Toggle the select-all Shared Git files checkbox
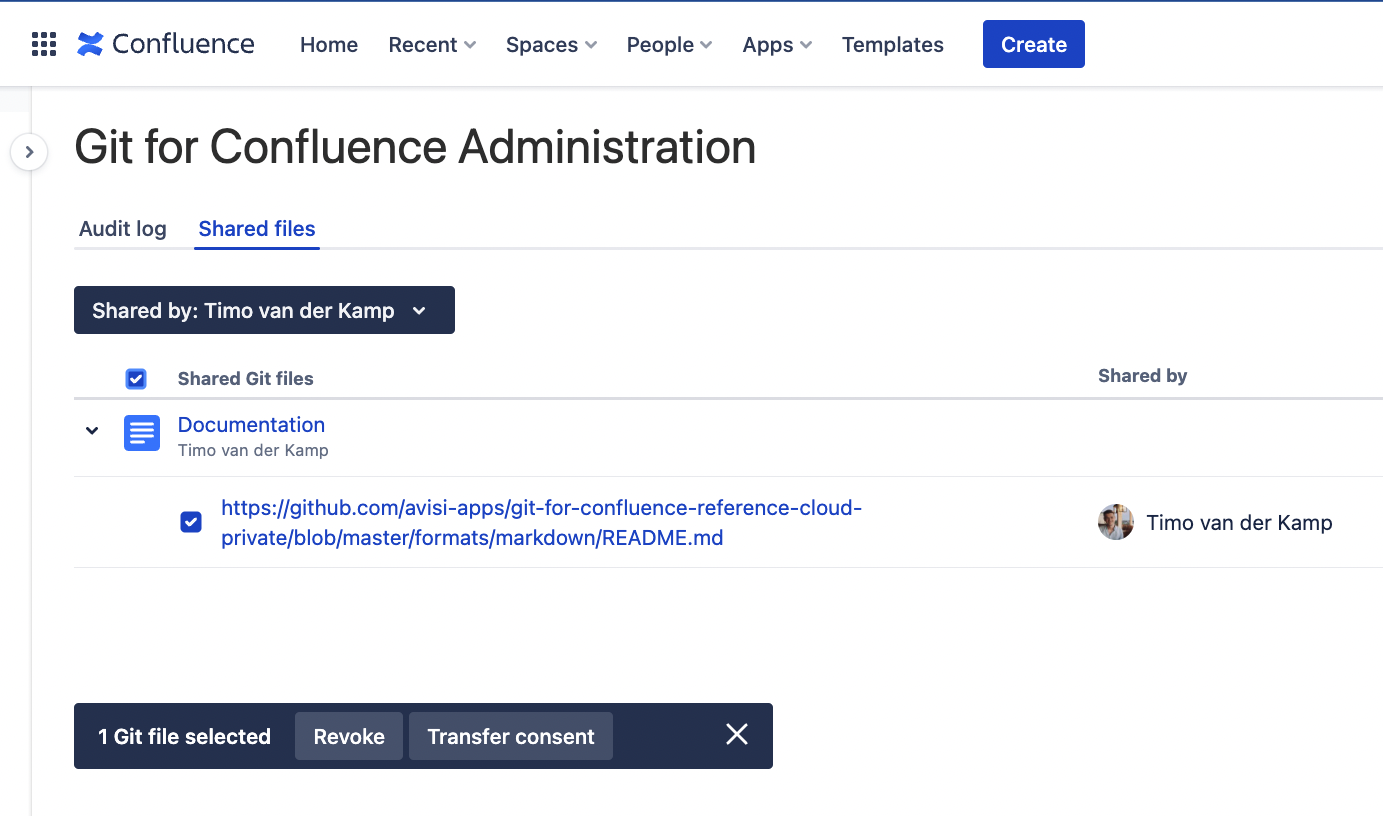The width and height of the screenshot is (1383, 816). [x=136, y=378]
